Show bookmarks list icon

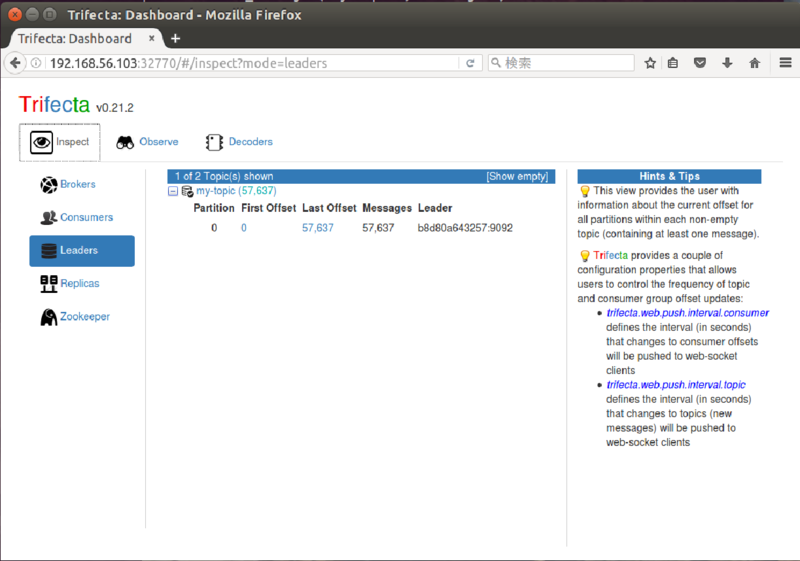click(x=673, y=63)
